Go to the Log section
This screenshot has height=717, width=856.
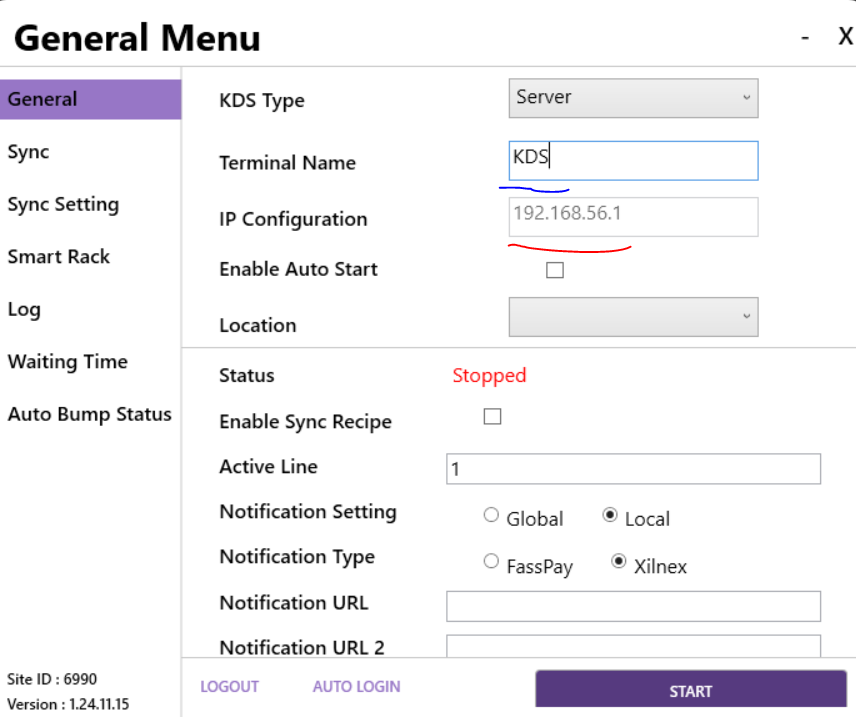click(24, 309)
